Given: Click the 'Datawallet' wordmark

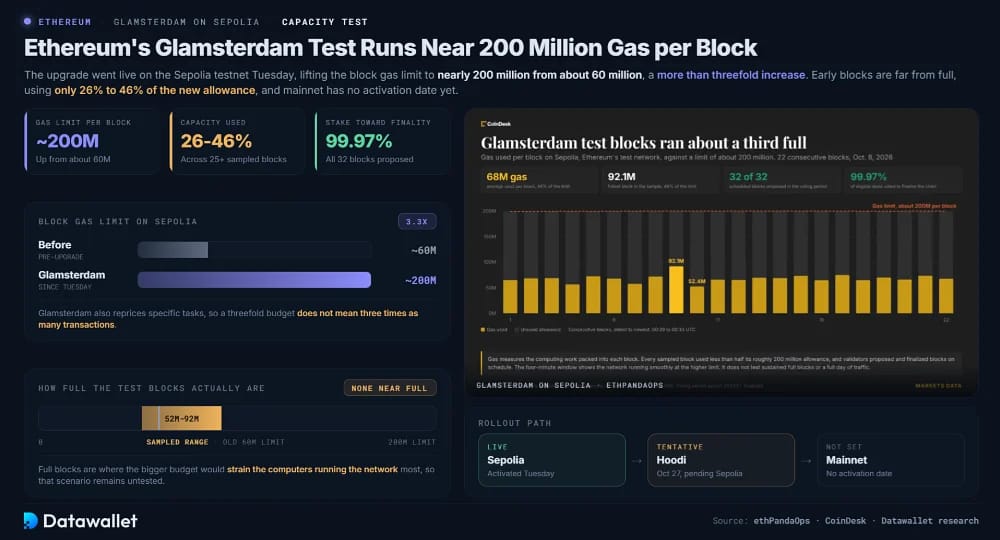Looking at the screenshot, I should (90, 521).
